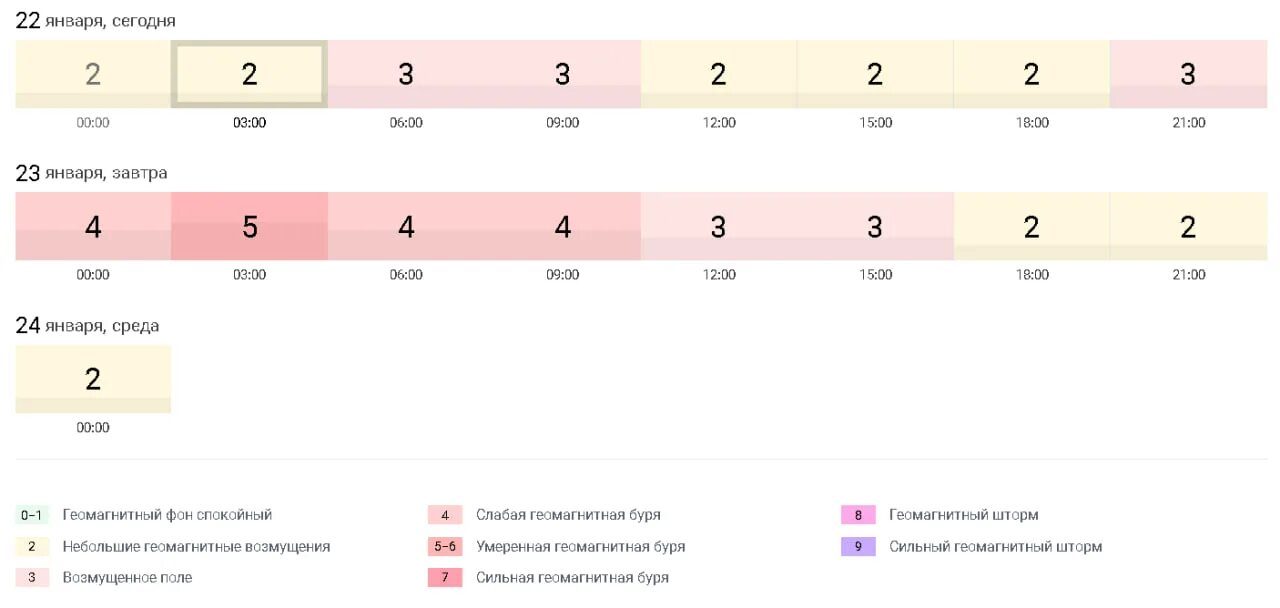The width and height of the screenshot is (1280, 608).
Task: Select the 18:00 cell on 23 января
Action: point(1032,227)
